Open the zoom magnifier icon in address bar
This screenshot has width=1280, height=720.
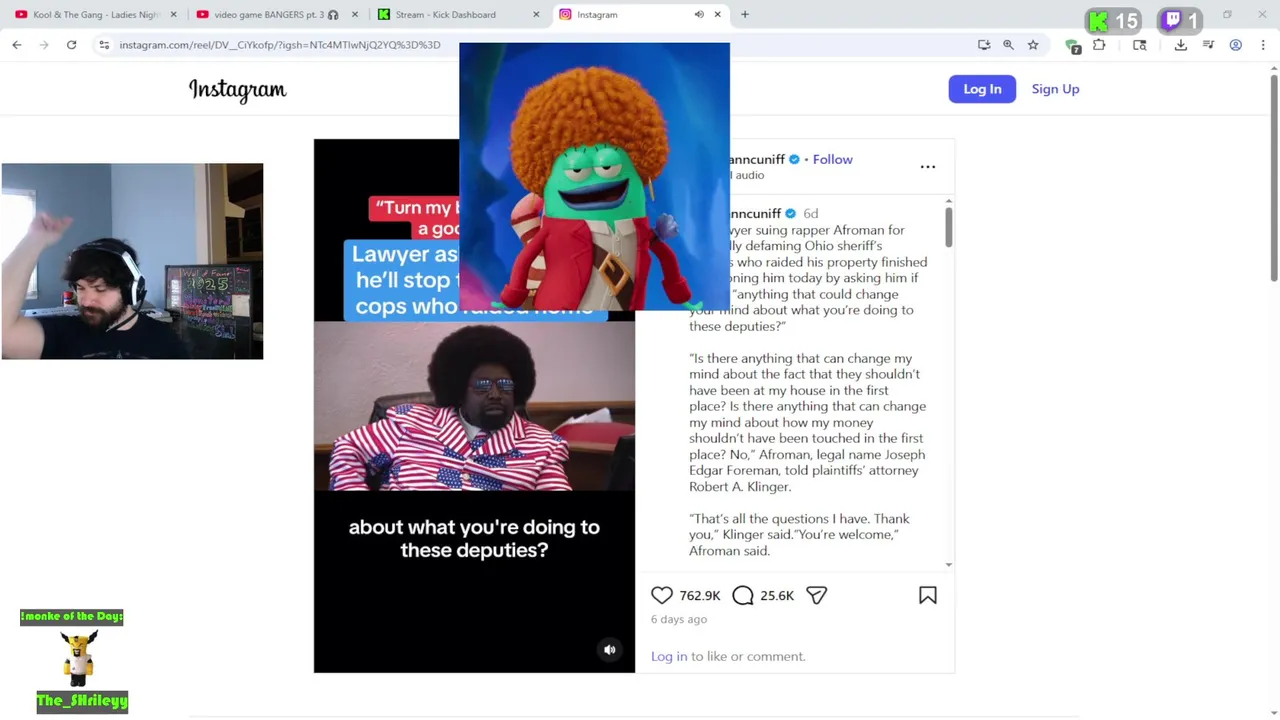click(x=1008, y=45)
